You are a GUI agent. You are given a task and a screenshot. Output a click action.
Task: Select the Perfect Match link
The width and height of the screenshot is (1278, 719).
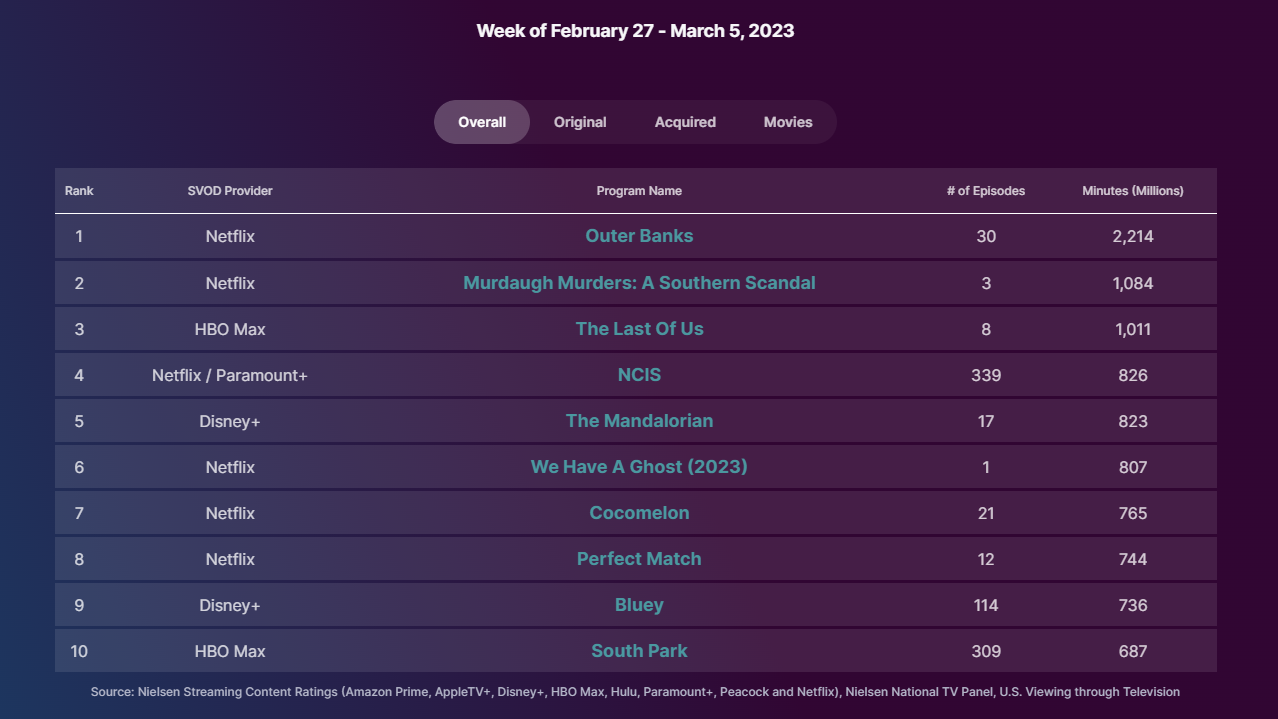pos(639,559)
